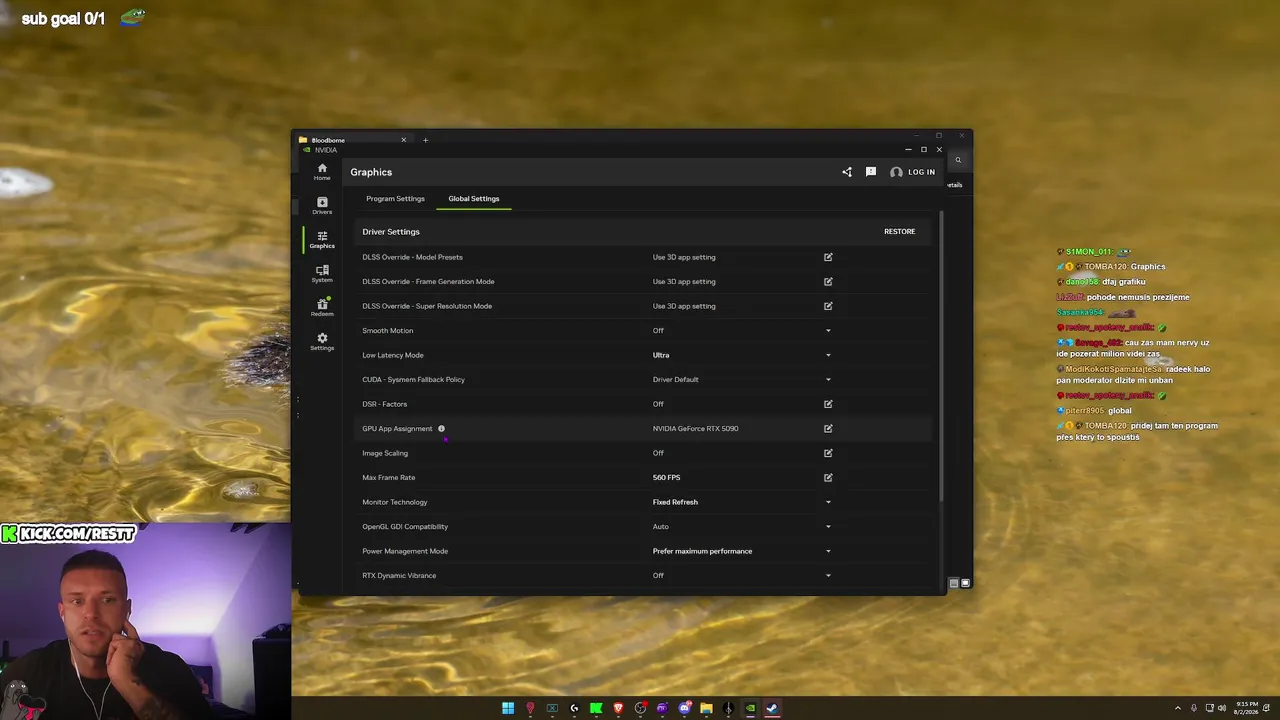Edit the Image Scaling setting
Image resolution: width=1280 pixels, height=720 pixels.
pos(828,453)
